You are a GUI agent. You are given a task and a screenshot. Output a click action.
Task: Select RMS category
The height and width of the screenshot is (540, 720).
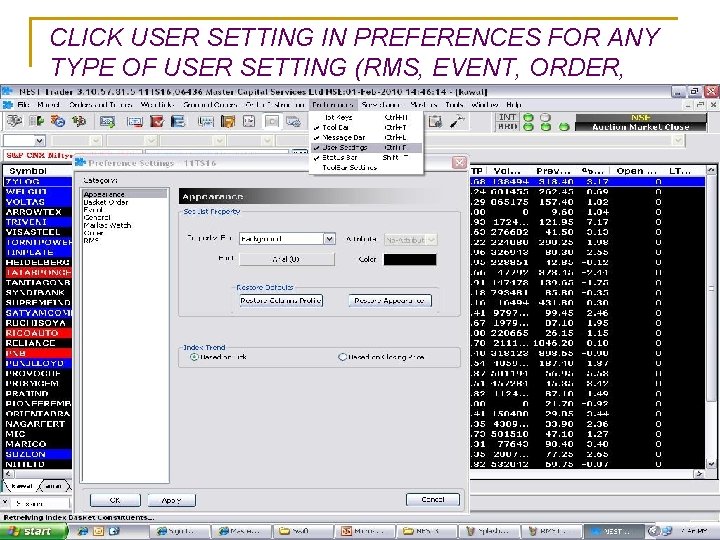[x=91, y=241]
